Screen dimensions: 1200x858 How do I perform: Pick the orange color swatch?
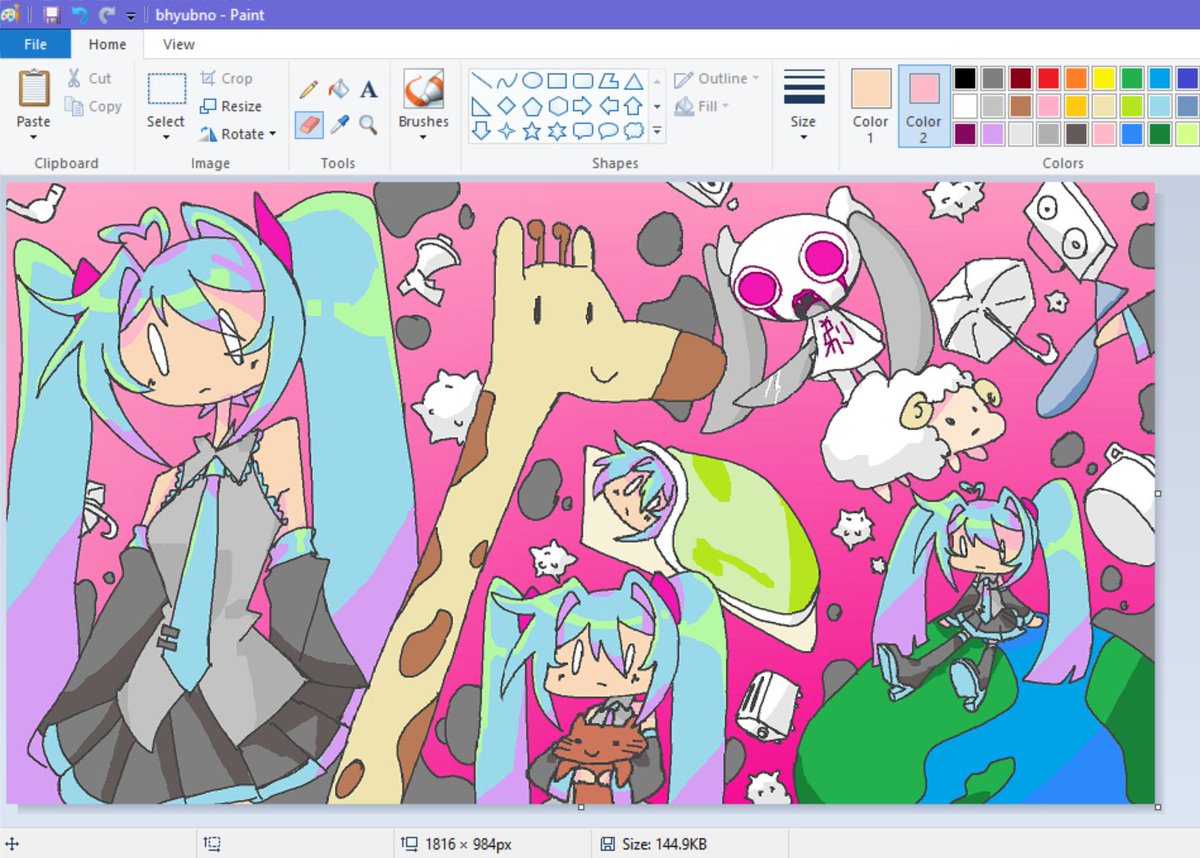click(x=1076, y=78)
